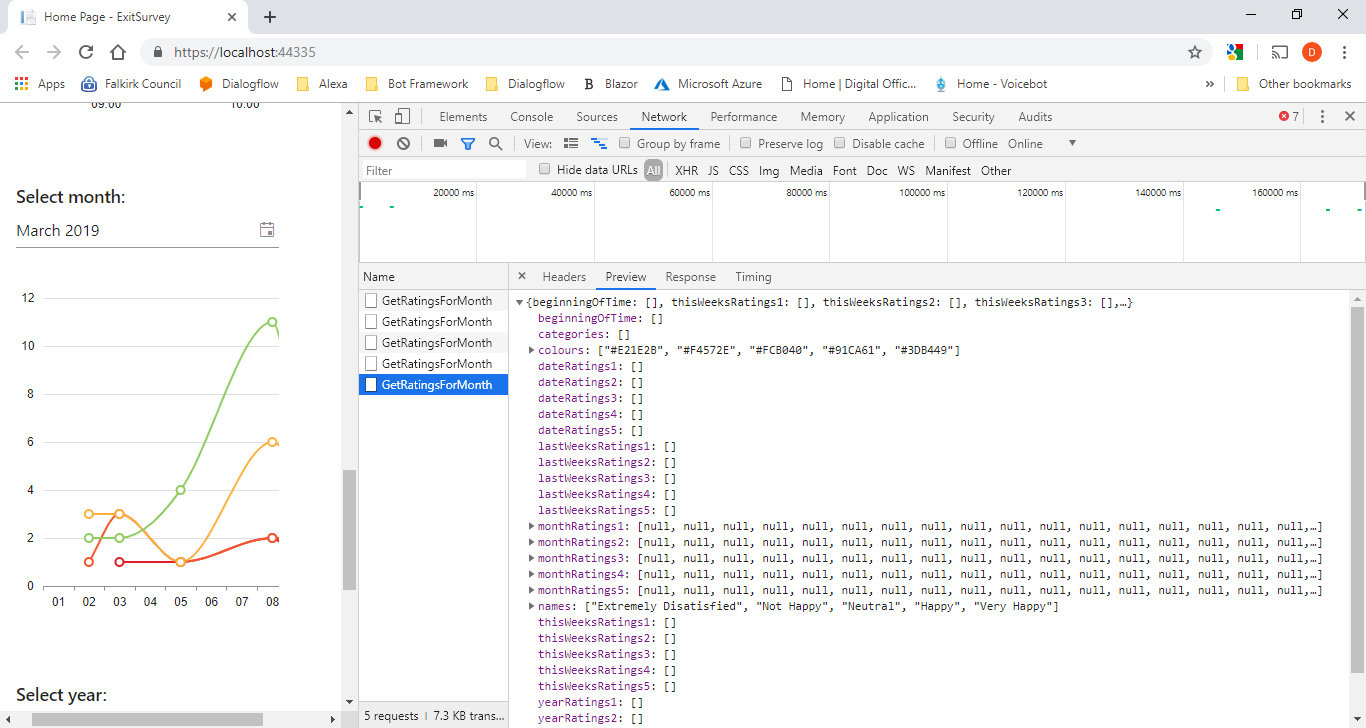Enable the Preserve log checkbox
1366x728 pixels.
(x=747, y=143)
